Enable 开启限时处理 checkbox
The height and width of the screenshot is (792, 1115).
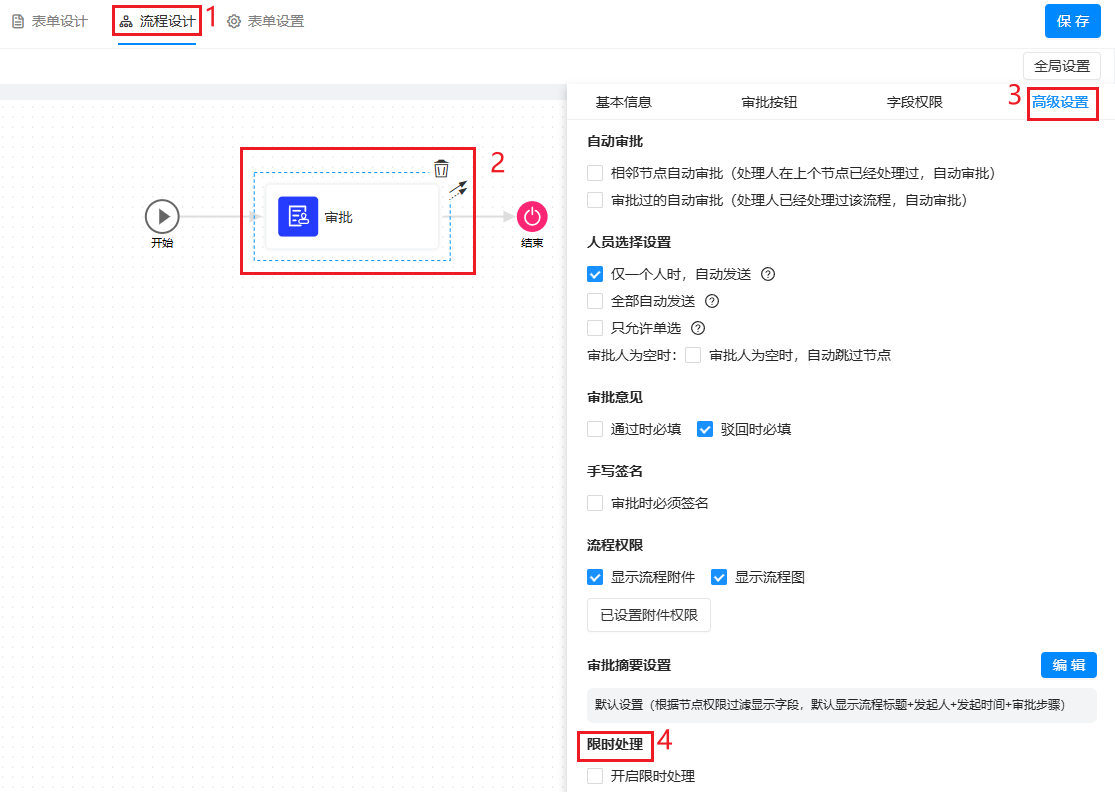595,776
